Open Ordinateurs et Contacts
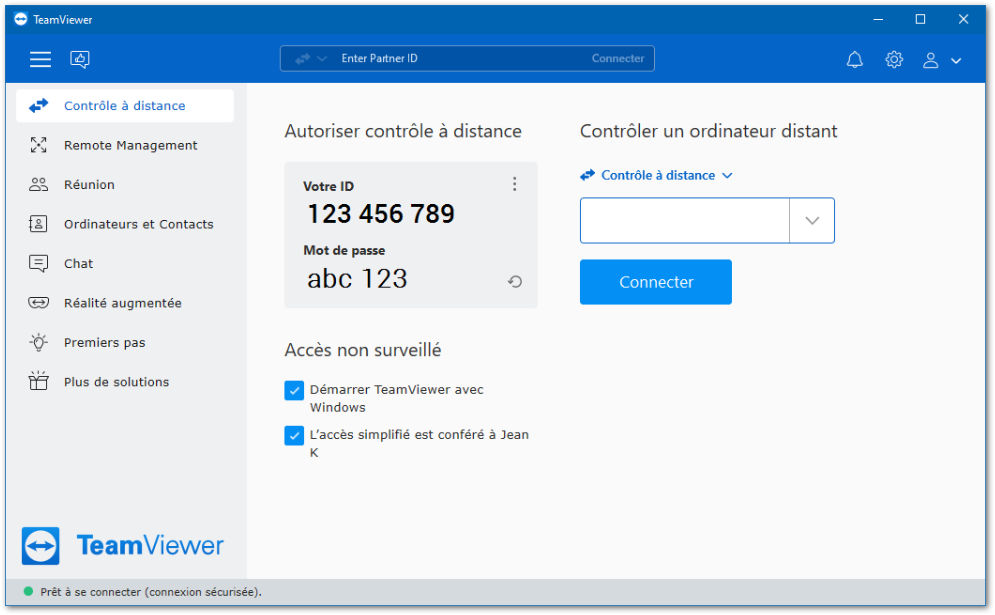Screen dimensions: 995x615 [x=125, y=224]
